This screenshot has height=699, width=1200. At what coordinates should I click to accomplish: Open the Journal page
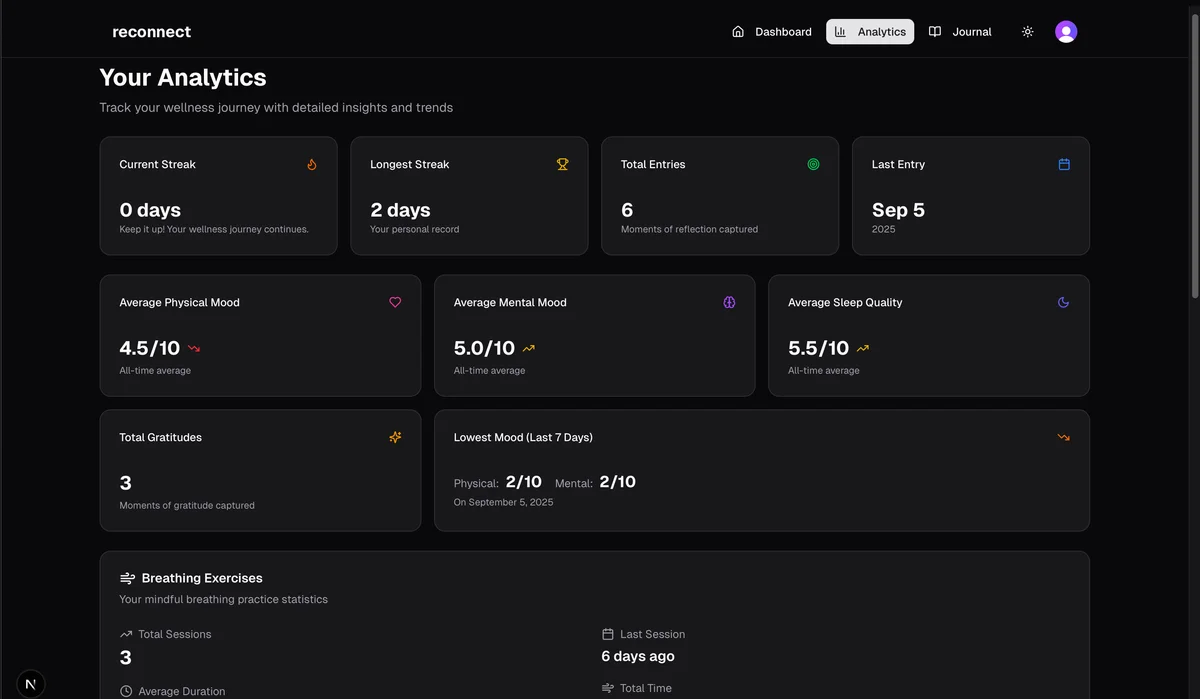960,32
